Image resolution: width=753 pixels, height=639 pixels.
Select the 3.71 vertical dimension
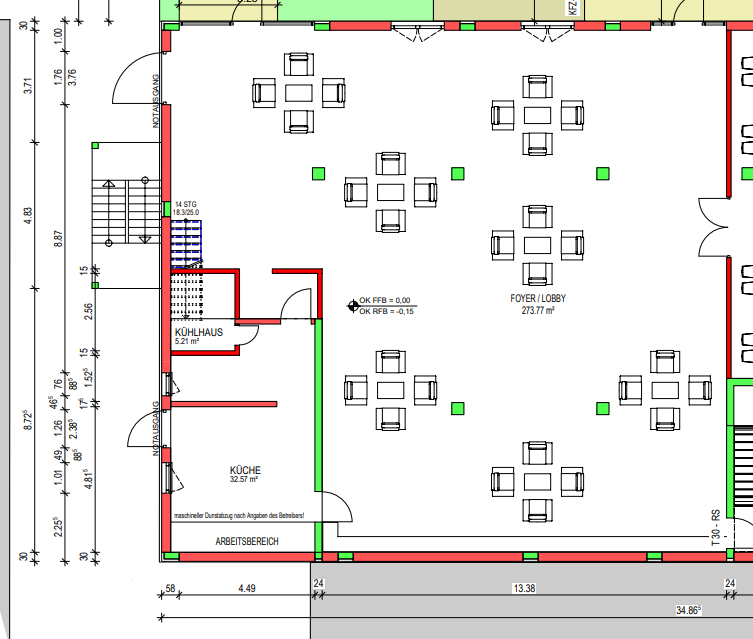28,85
